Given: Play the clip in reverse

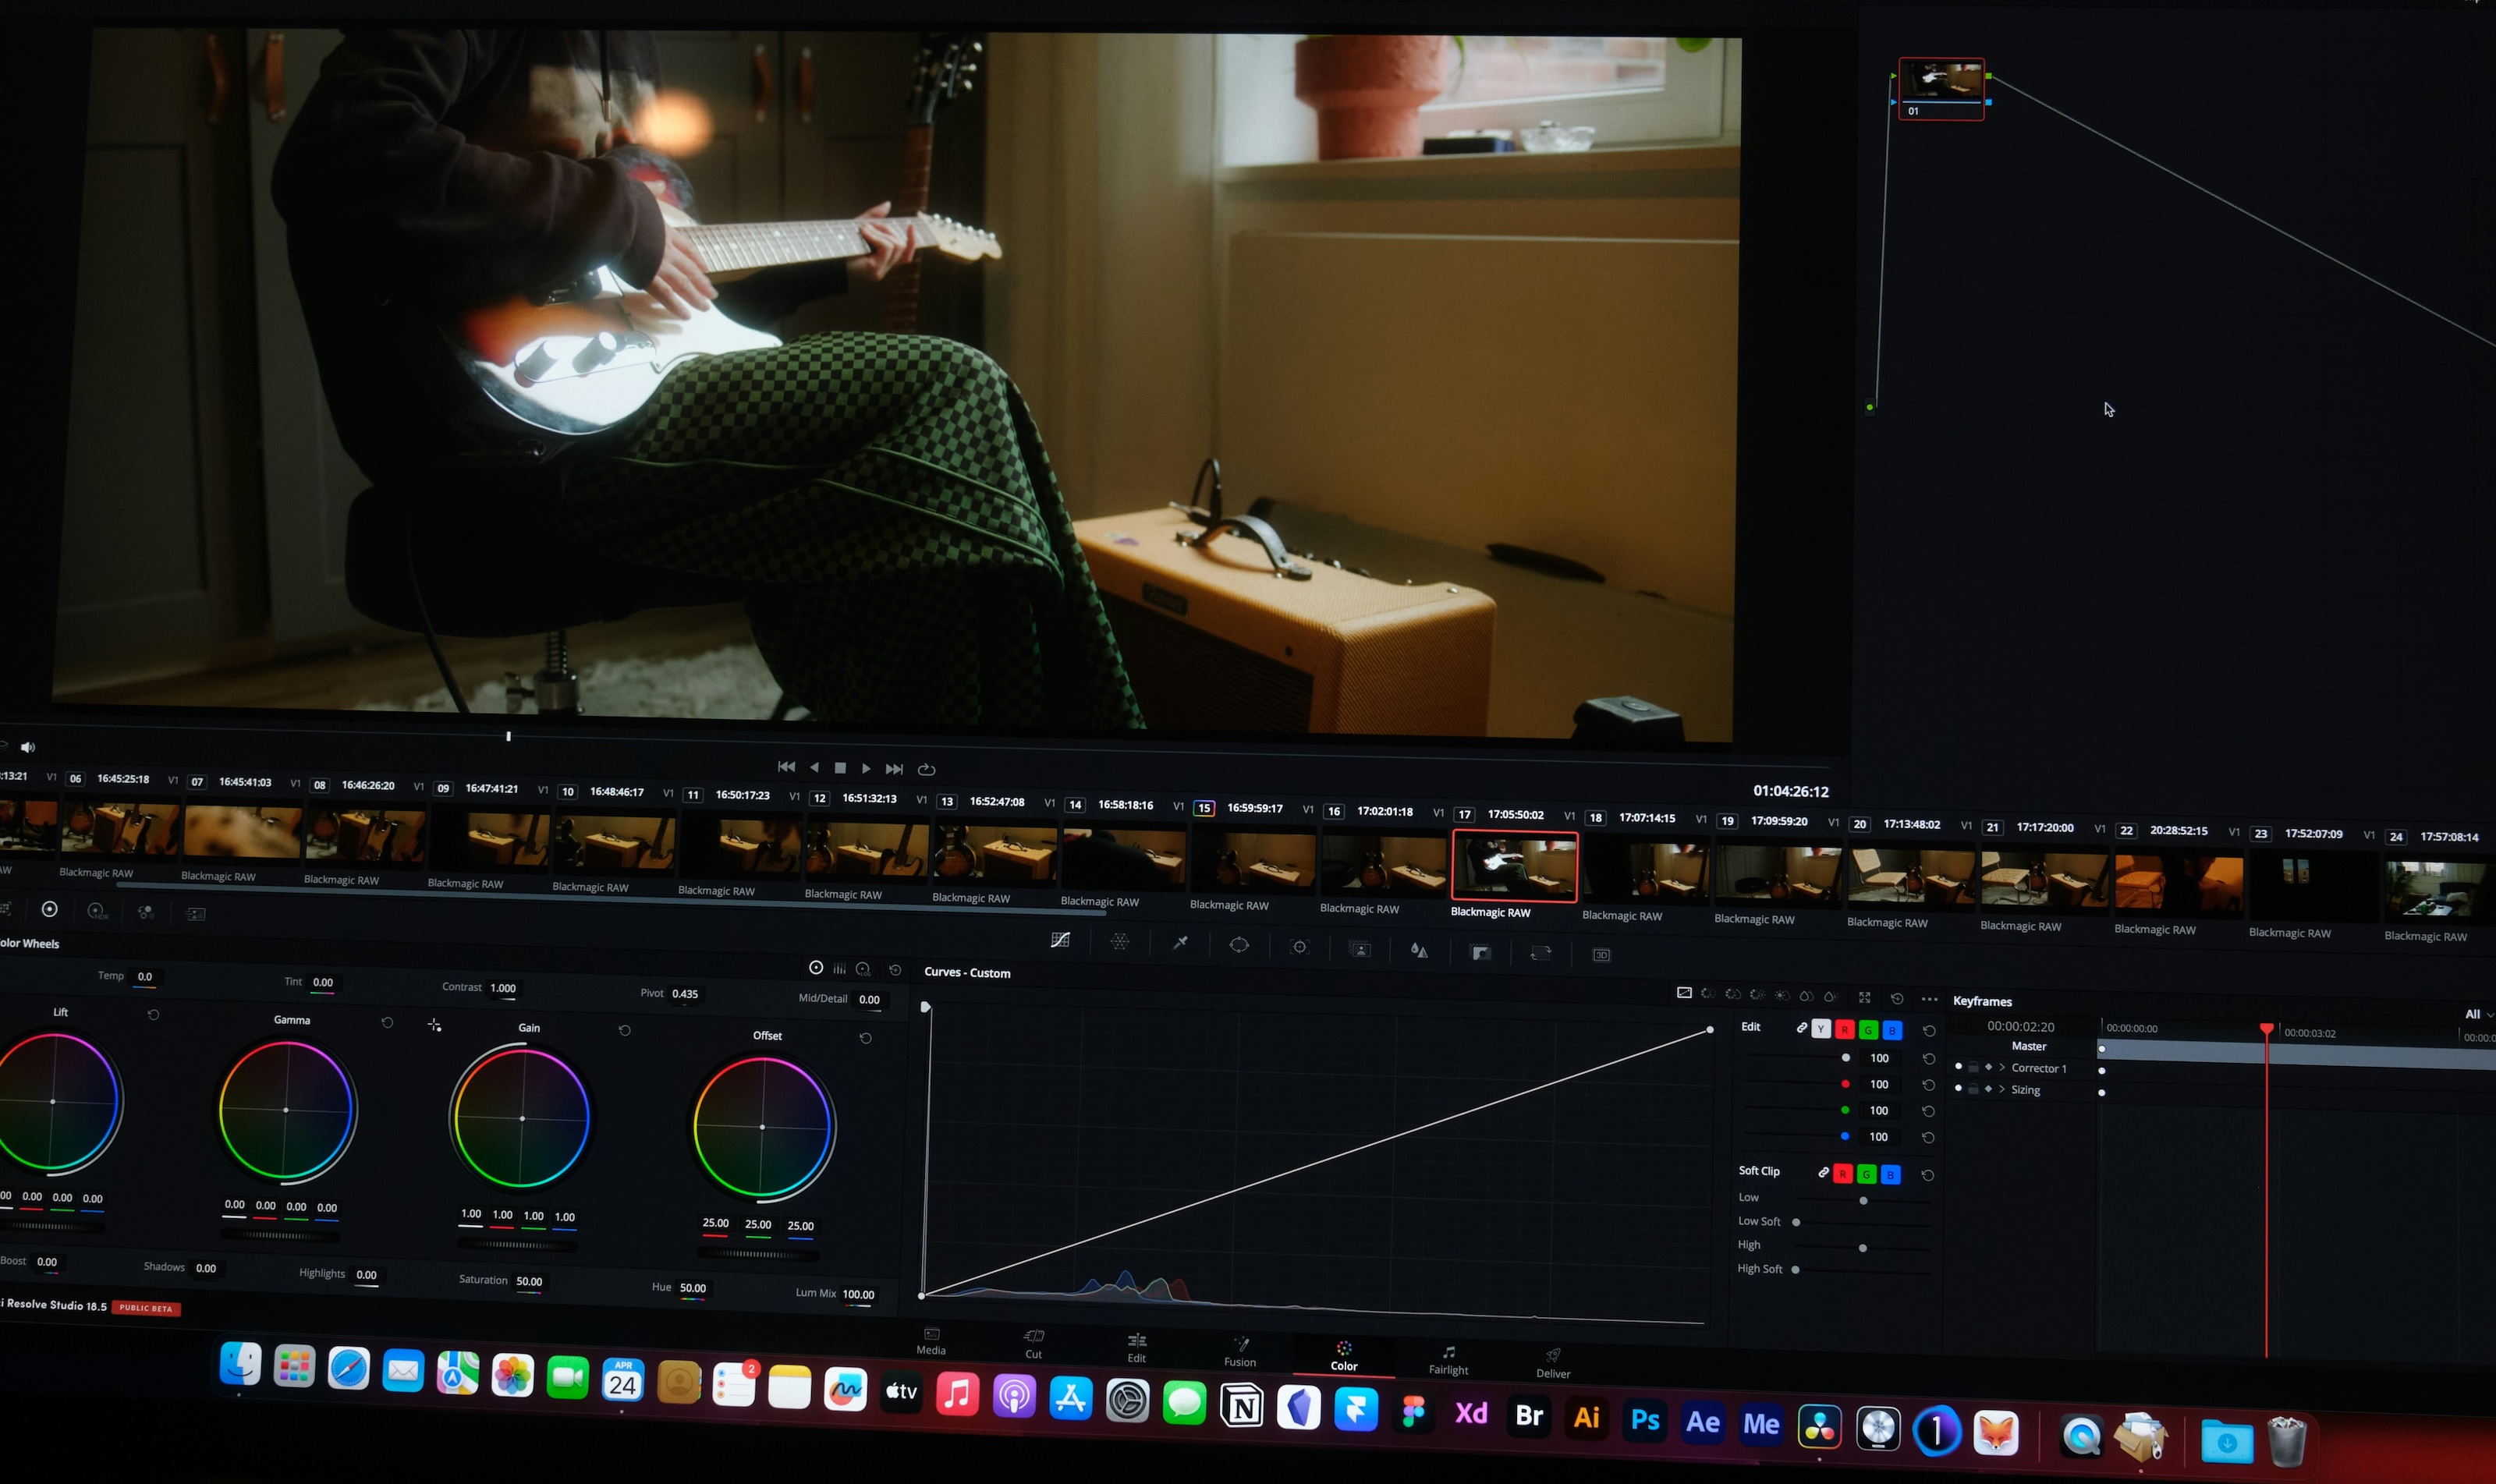Looking at the screenshot, I should pyautogui.click(x=815, y=767).
